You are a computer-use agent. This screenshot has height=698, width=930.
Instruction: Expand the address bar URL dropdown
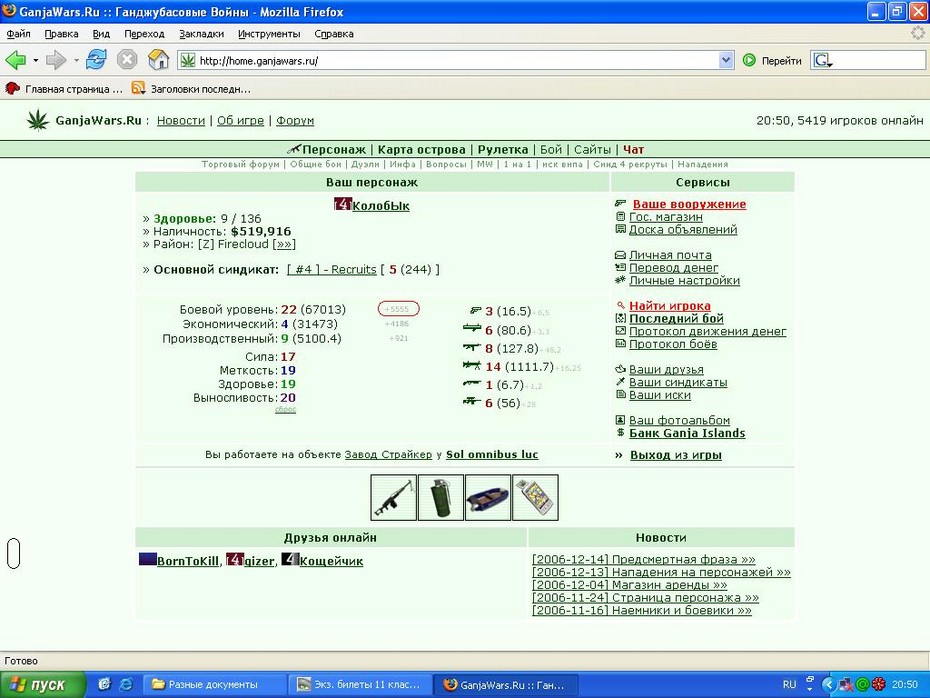[x=726, y=60]
